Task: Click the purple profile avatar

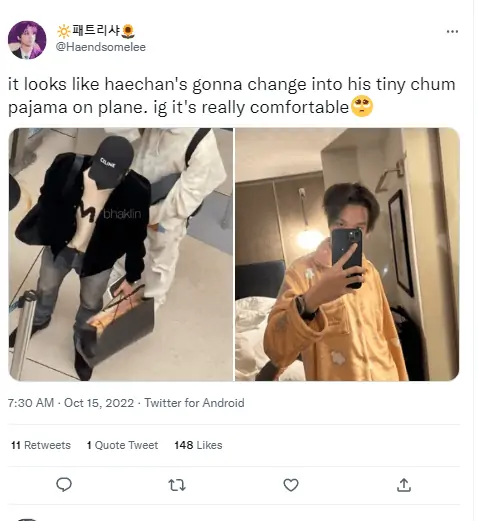Action: pyautogui.click(x=27, y=40)
